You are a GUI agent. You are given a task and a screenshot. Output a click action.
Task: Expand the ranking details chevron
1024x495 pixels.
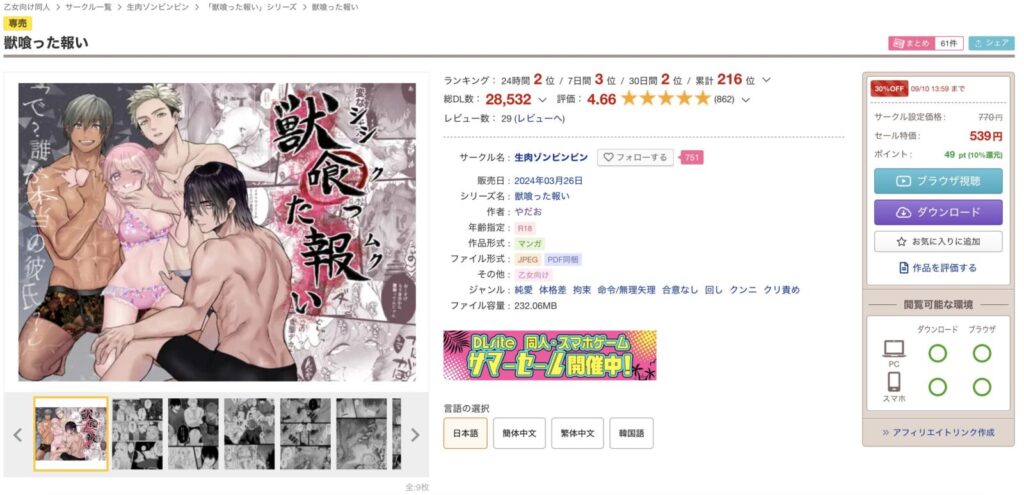[767, 80]
